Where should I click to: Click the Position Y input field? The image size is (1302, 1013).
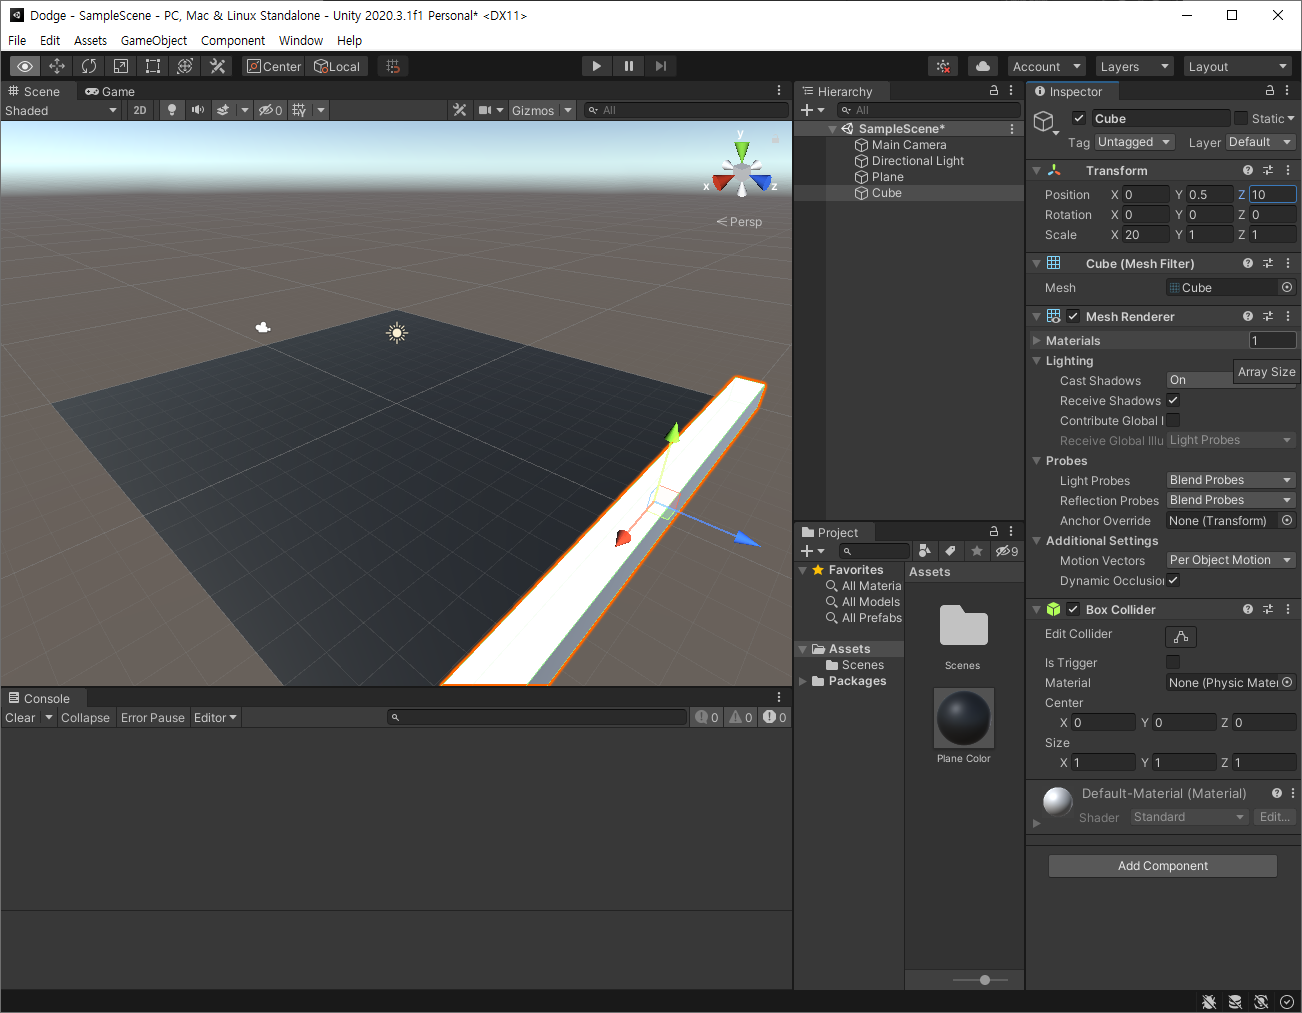click(x=1209, y=194)
